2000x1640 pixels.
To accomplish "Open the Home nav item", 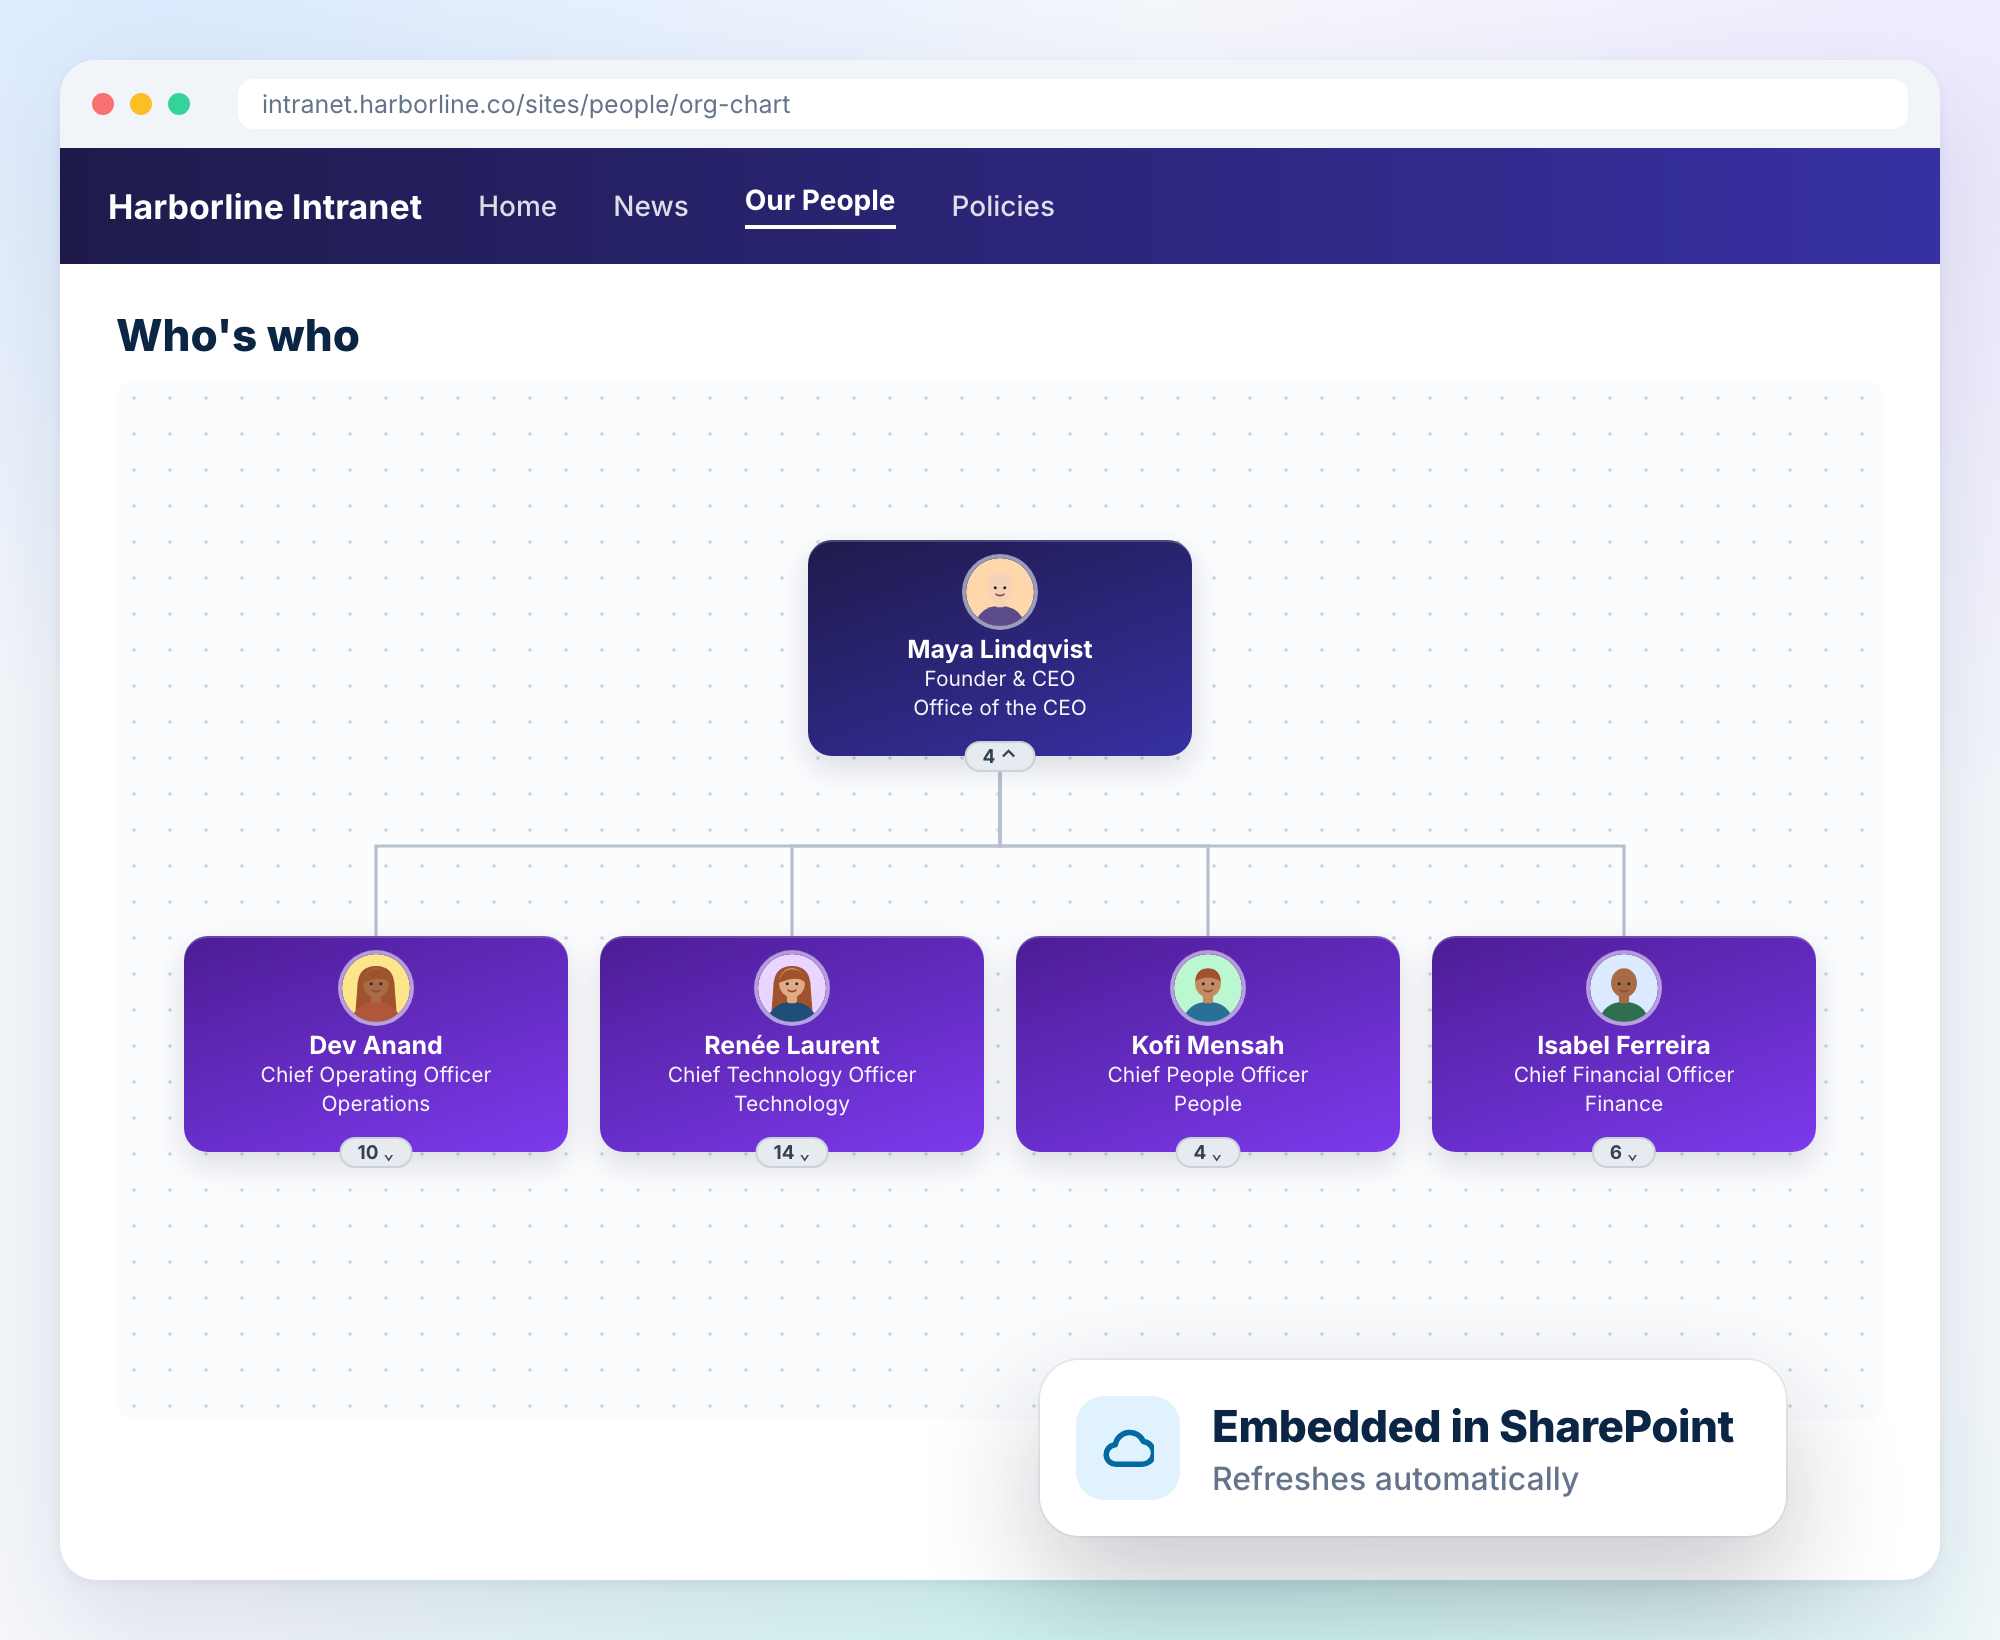I will (517, 206).
